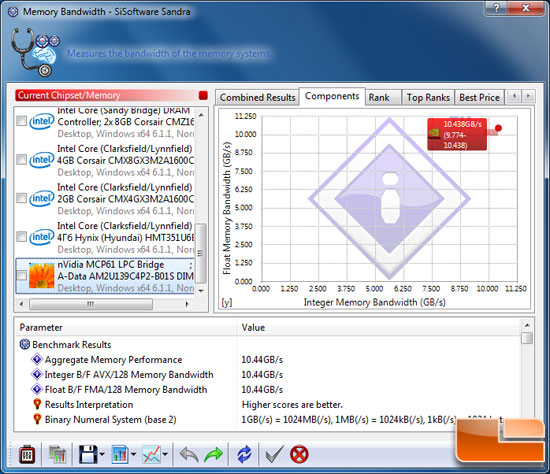Open the bar chart dropdown arrow
The height and width of the screenshot is (474, 550).
134,454
